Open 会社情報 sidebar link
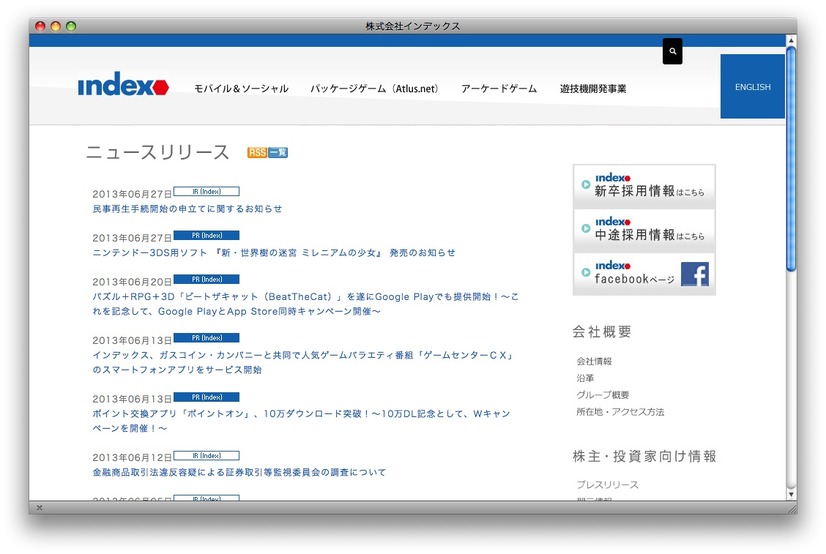 (594, 361)
